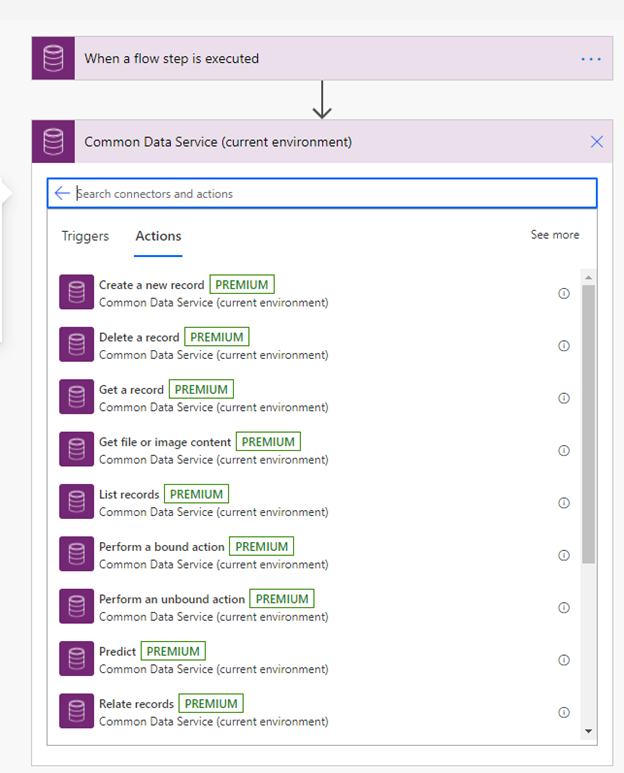Click PREMIUM badge beside Predict
This screenshot has width=624, height=773.
click(173, 651)
